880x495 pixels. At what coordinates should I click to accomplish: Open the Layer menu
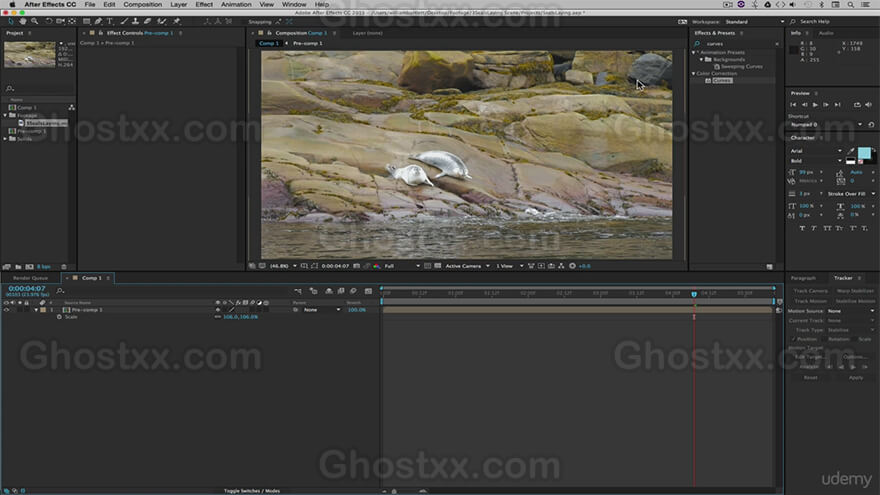178,4
